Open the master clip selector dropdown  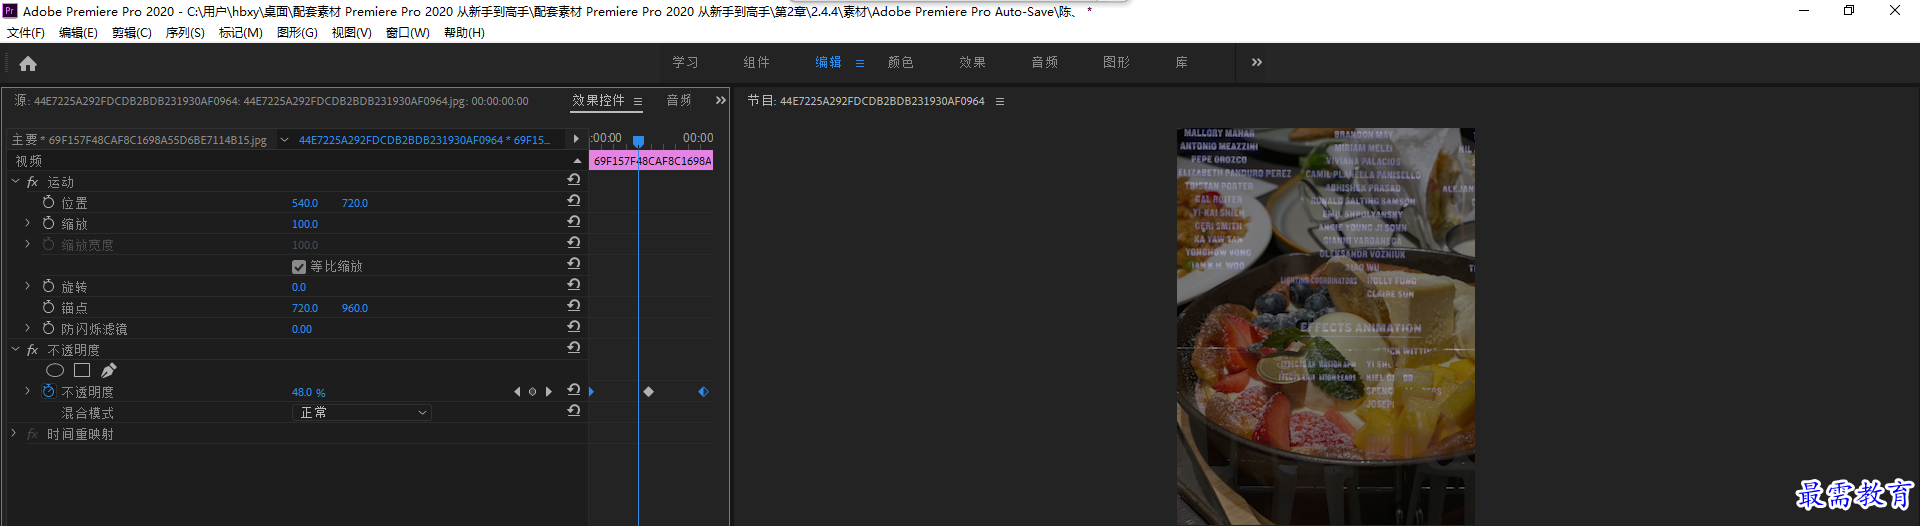click(x=285, y=140)
